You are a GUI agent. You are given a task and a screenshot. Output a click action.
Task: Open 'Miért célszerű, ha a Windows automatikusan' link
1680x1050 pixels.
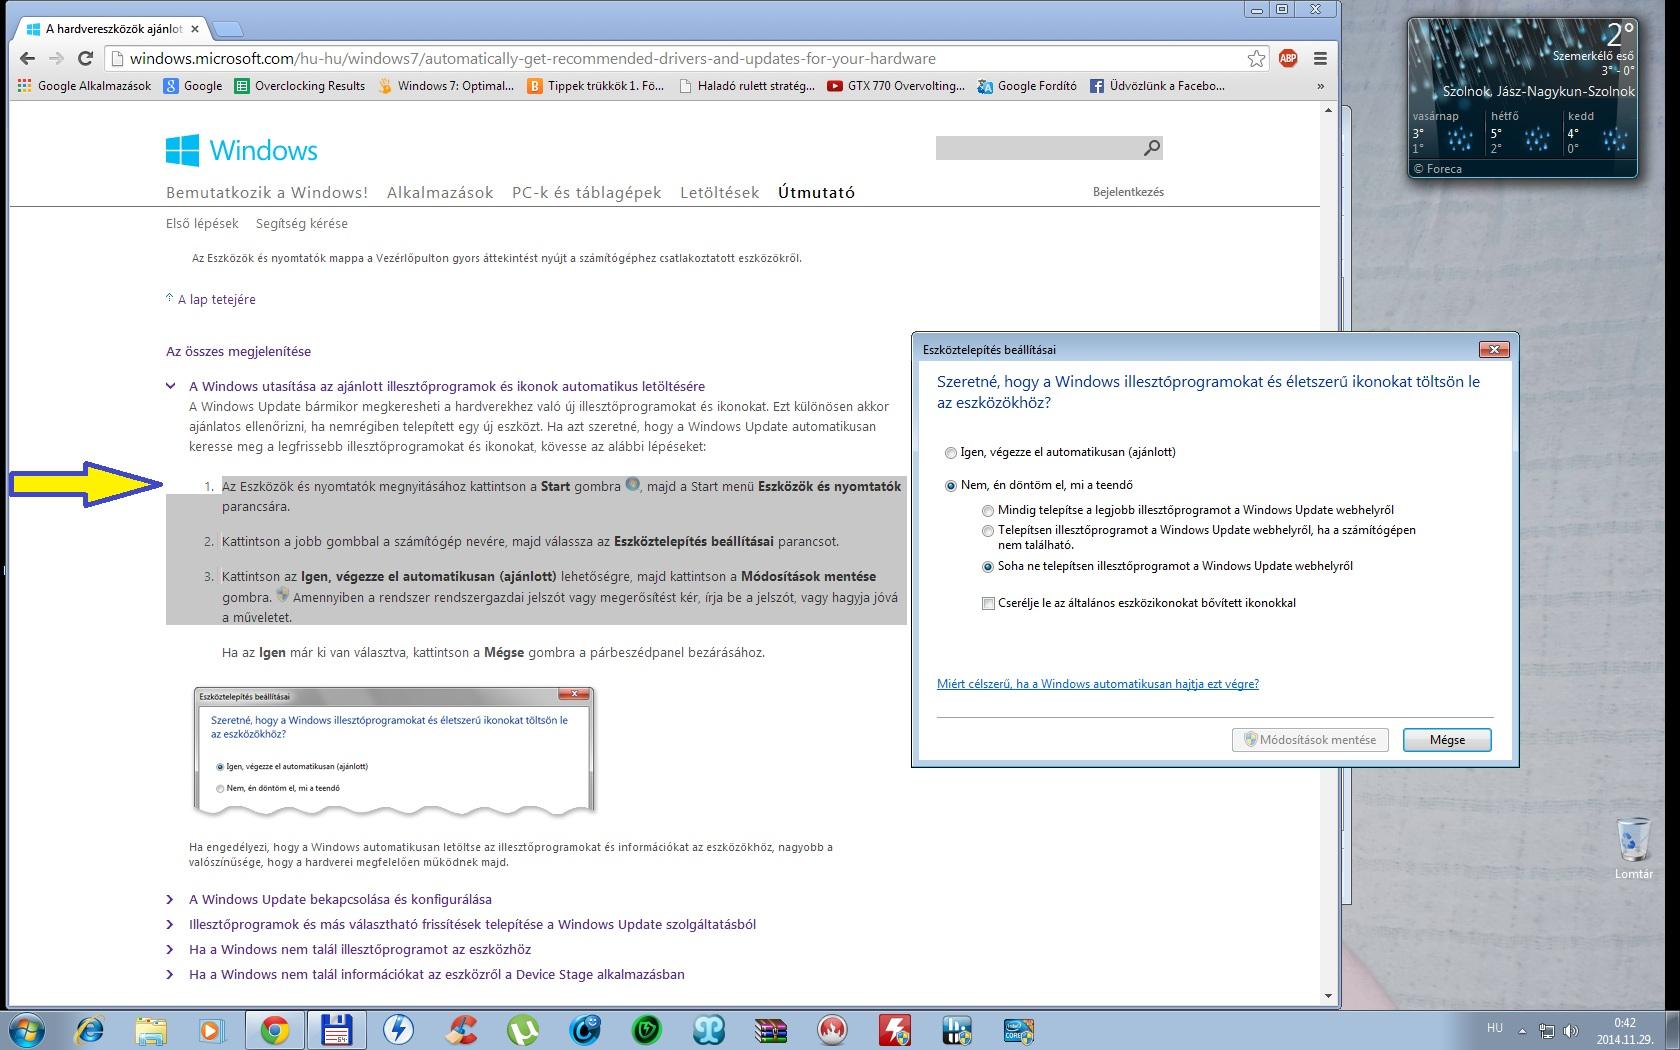coord(1098,684)
